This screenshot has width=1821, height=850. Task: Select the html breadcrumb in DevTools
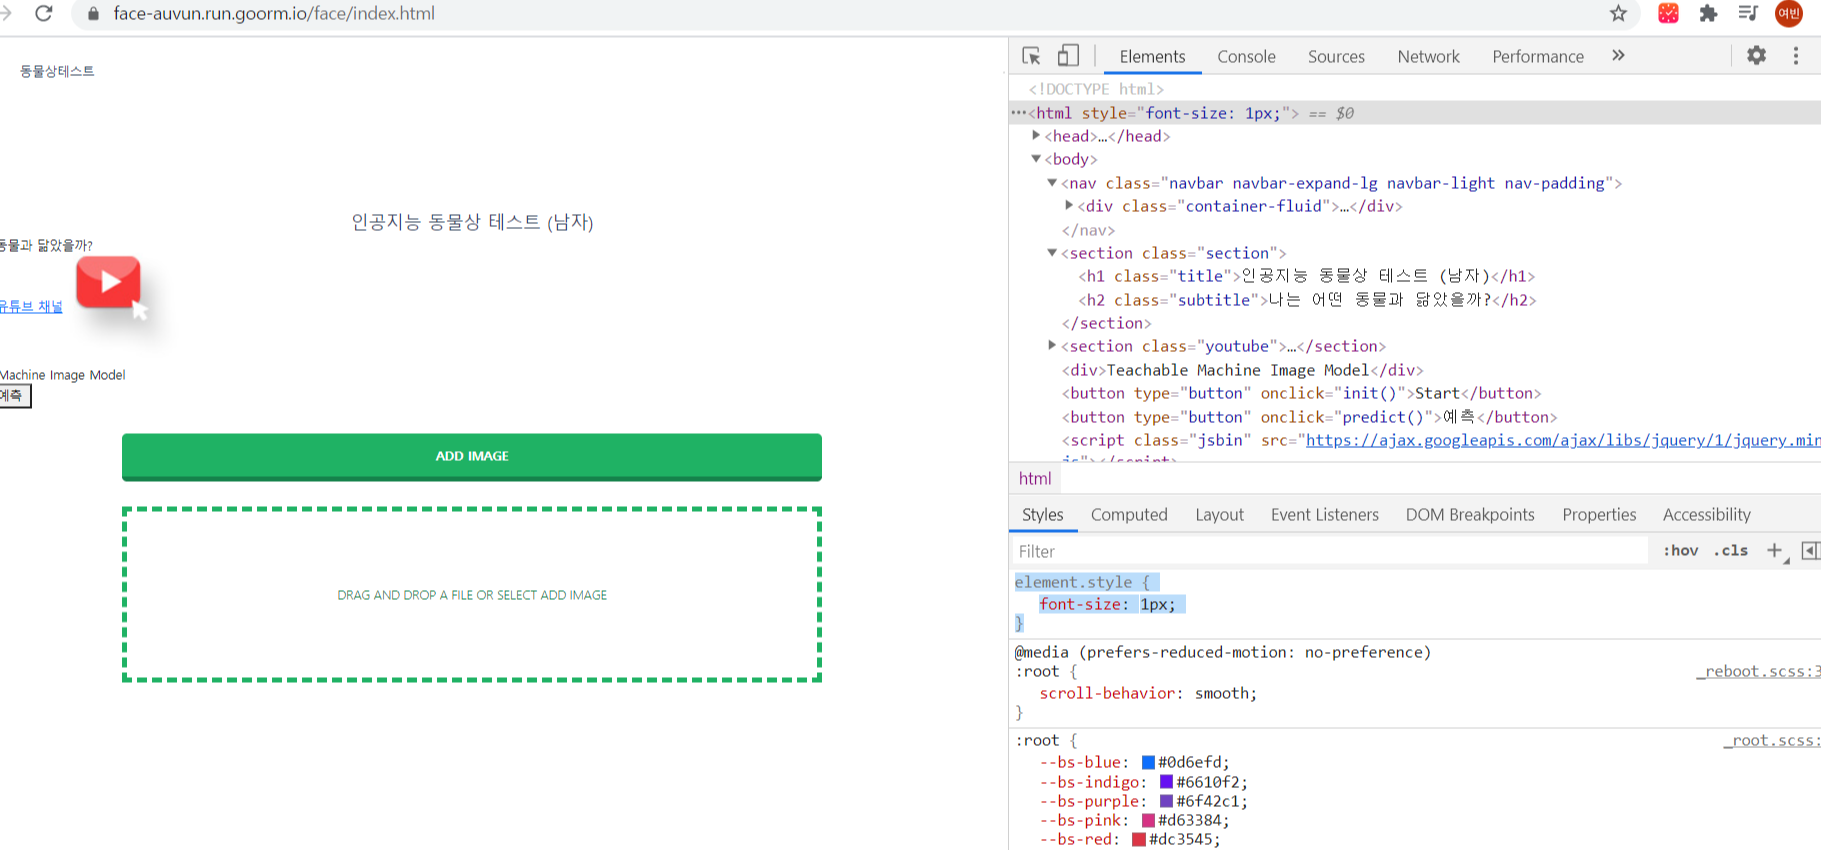[1035, 479]
